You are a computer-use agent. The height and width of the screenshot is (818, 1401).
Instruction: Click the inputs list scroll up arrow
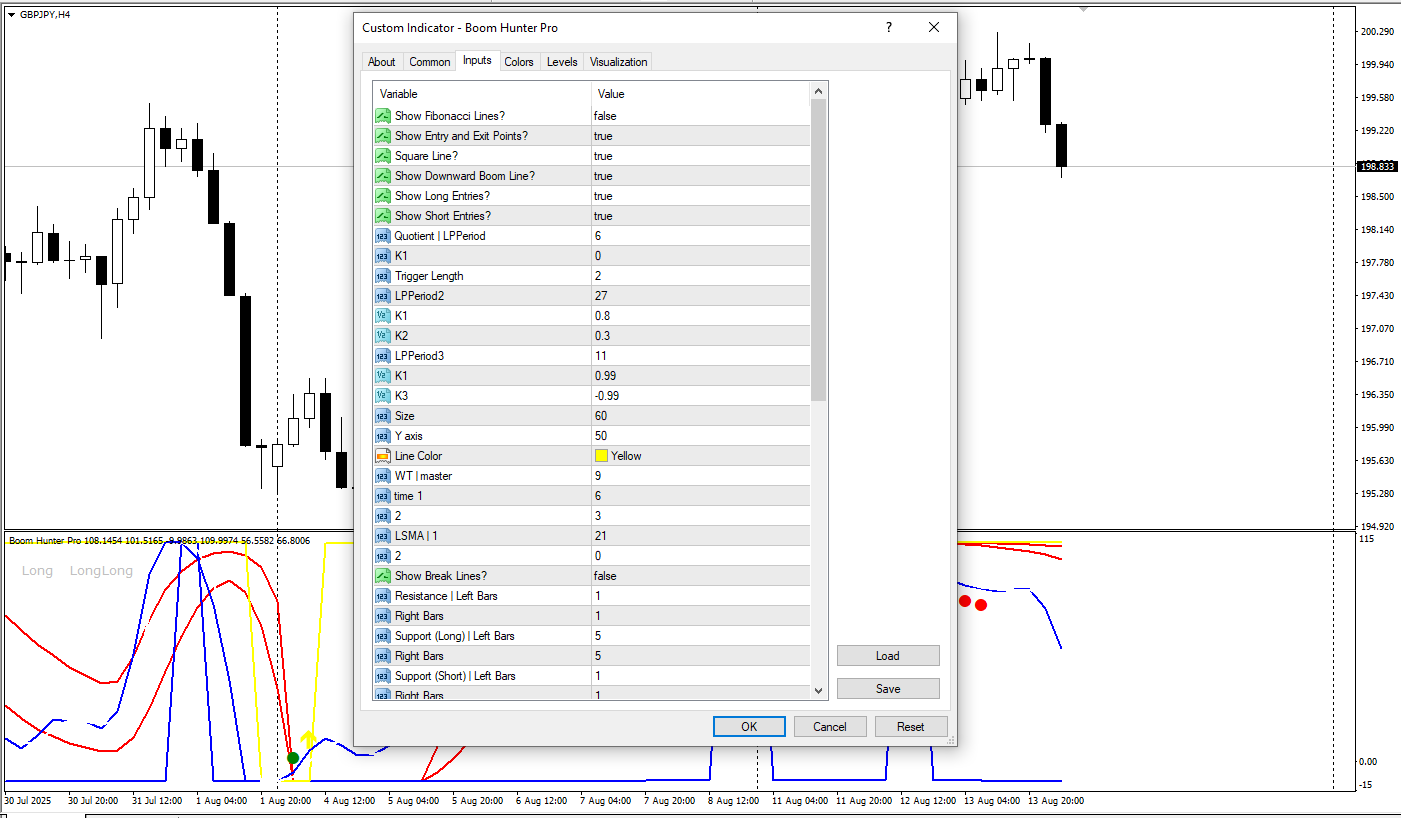[x=819, y=91]
